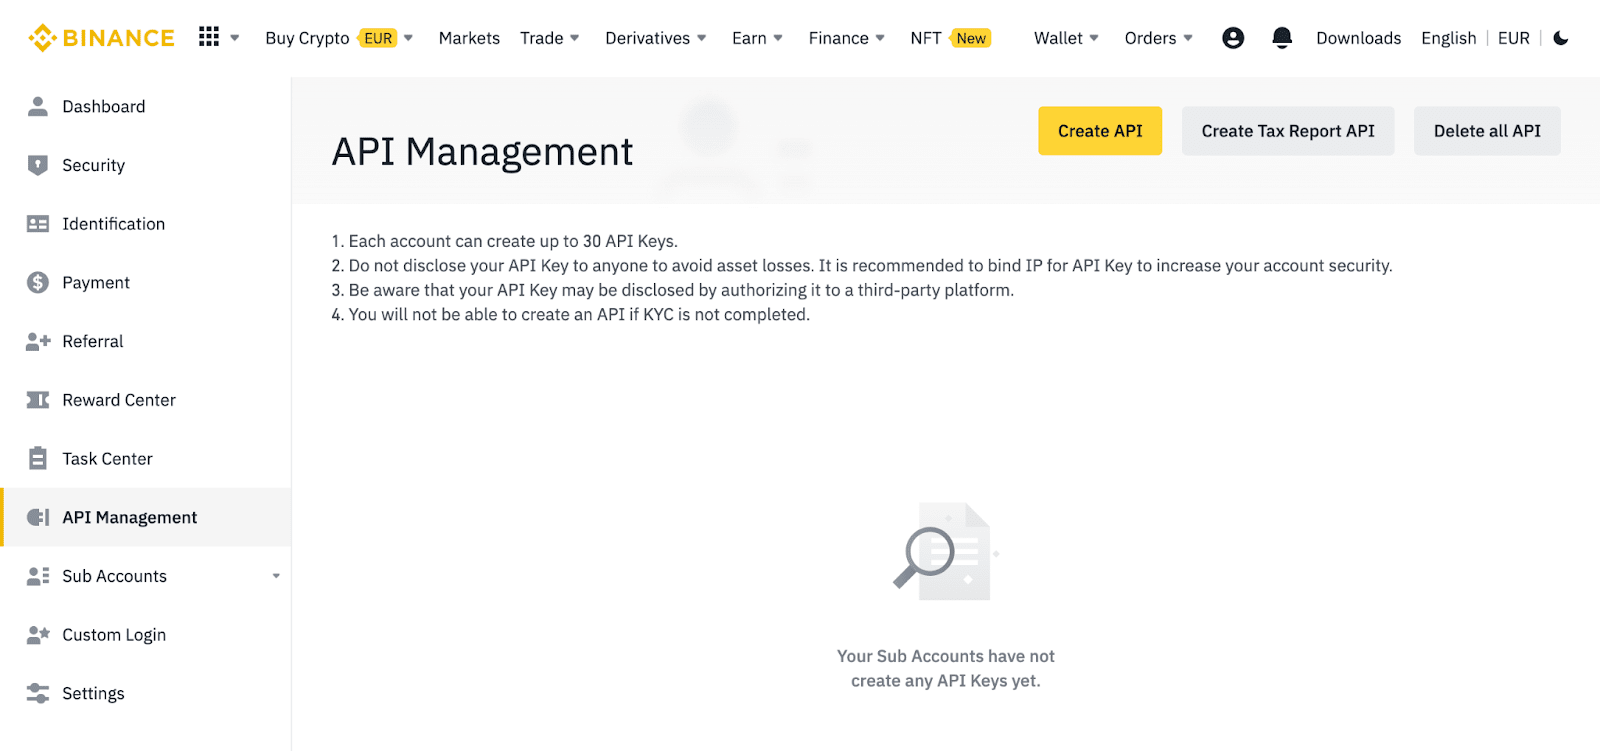This screenshot has height=751, width=1600.
Task: Change language via English link
Action: pyautogui.click(x=1448, y=38)
